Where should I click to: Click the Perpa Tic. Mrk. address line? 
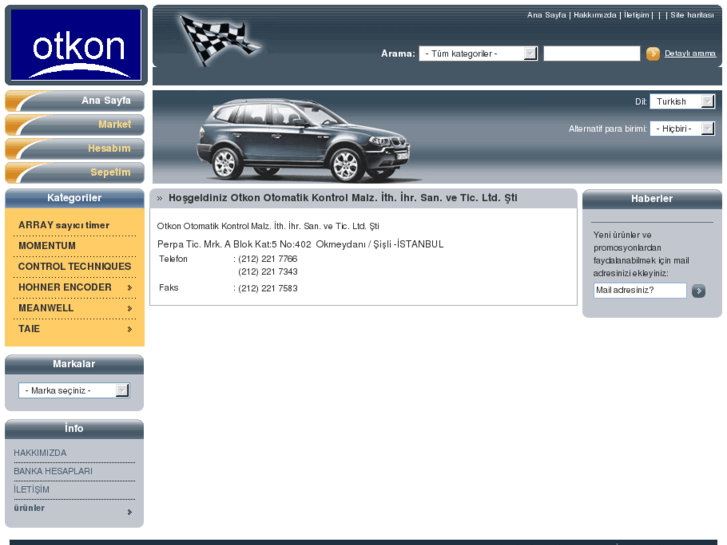pos(300,244)
